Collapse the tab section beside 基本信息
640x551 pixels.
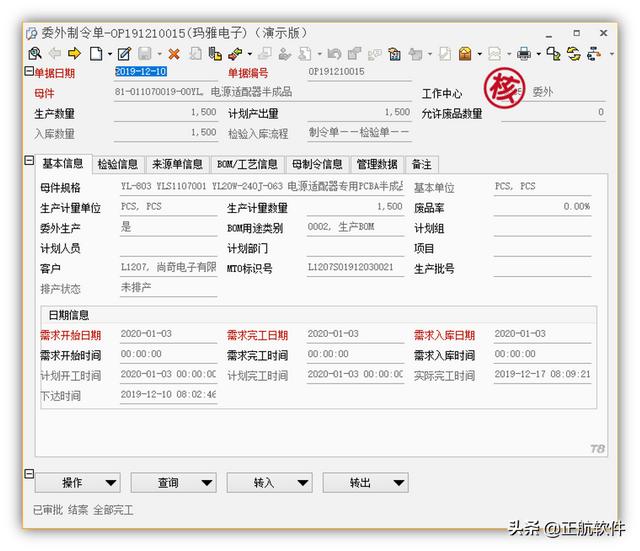click(x=28, y=161)
